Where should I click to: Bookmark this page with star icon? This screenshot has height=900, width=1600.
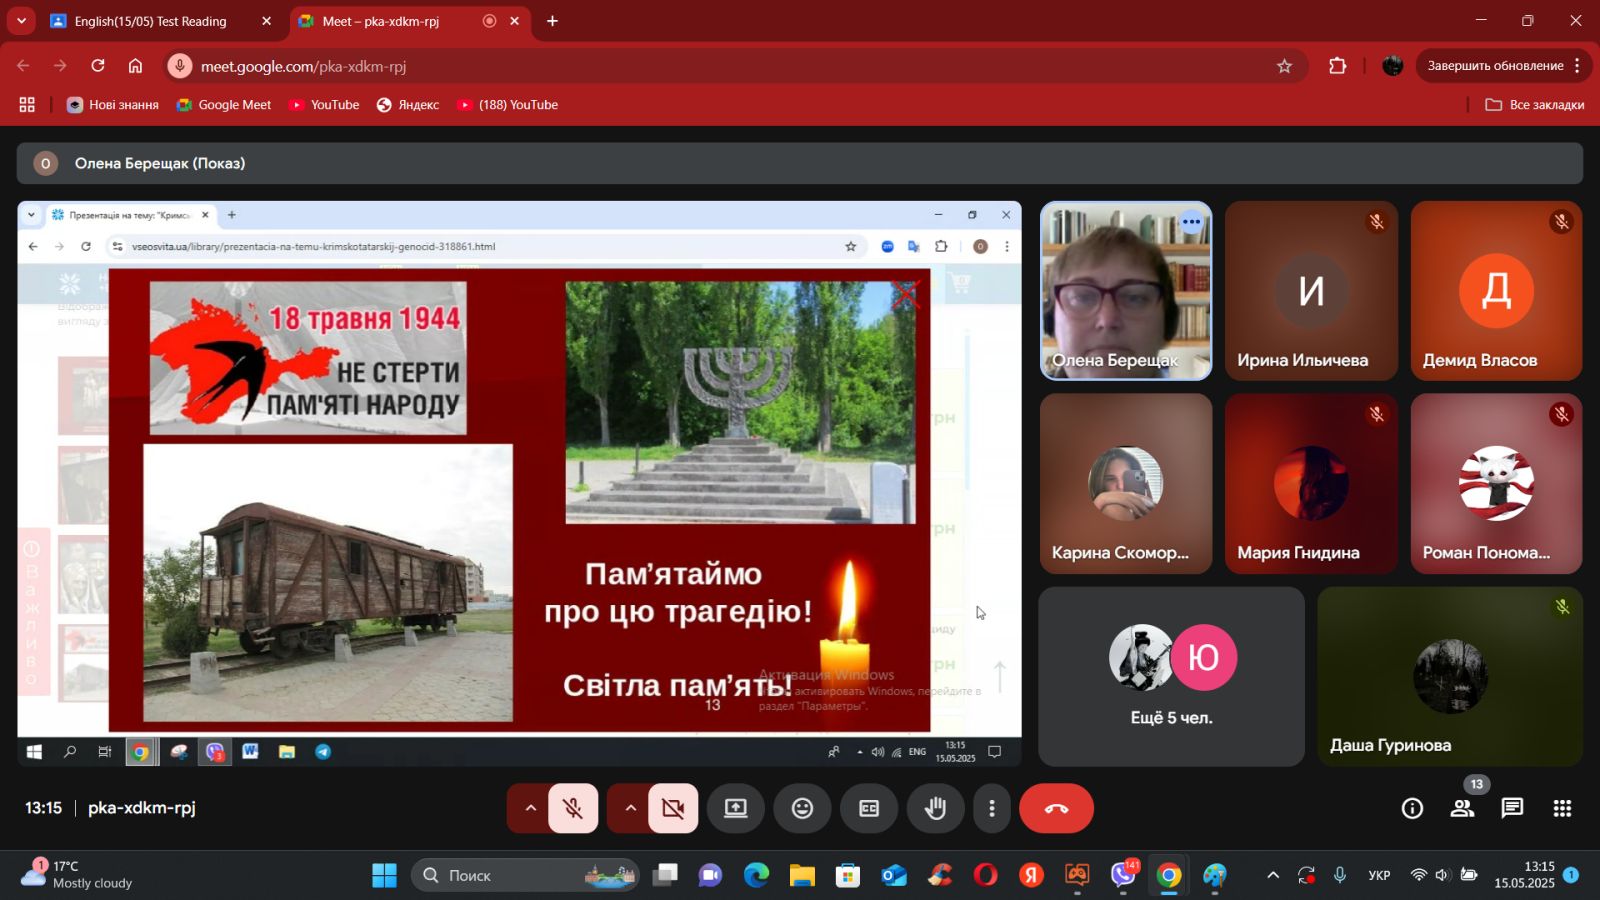coord(1284,66)
